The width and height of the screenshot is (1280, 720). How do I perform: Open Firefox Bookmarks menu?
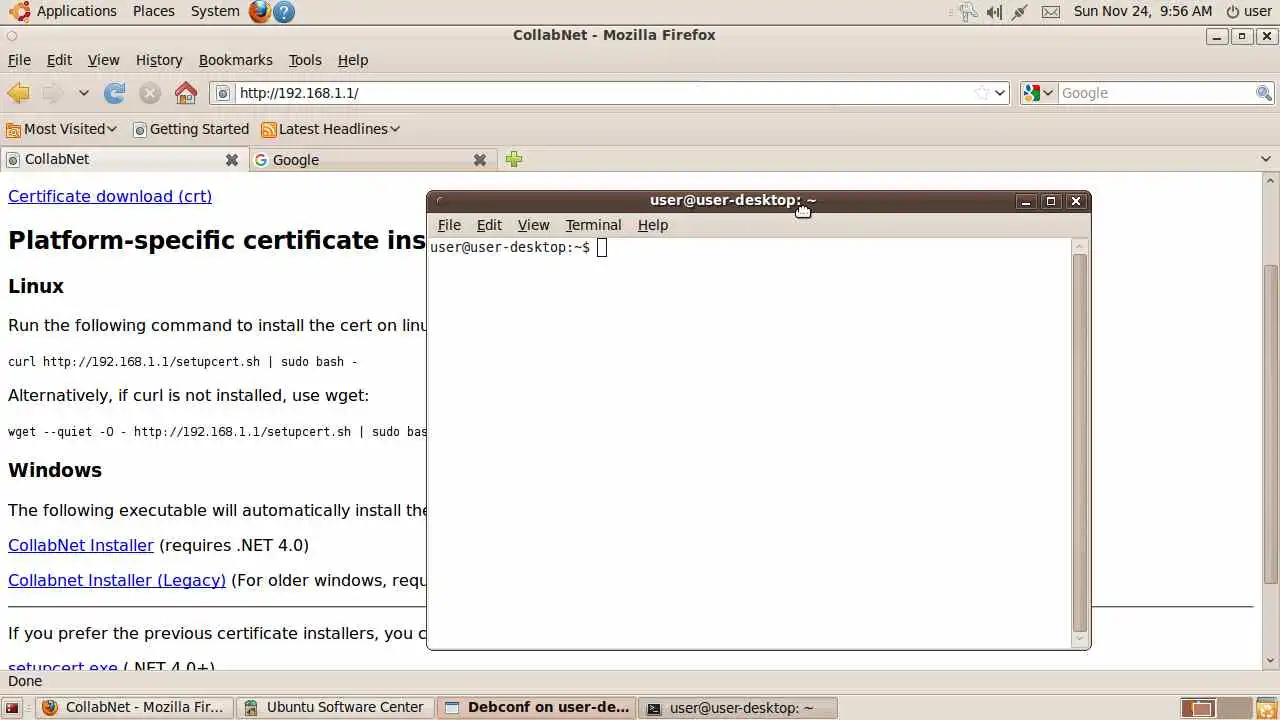click(235, 60)
